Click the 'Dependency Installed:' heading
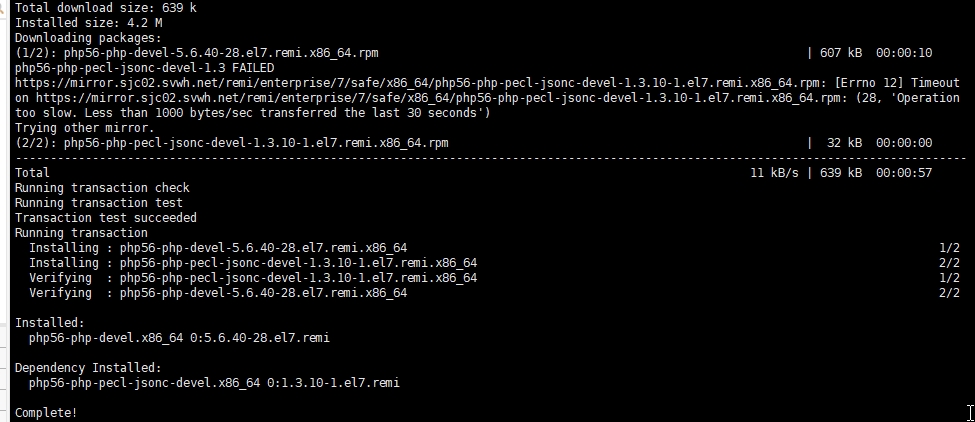Viewport: 975px width, 422px height. [88, 368]
